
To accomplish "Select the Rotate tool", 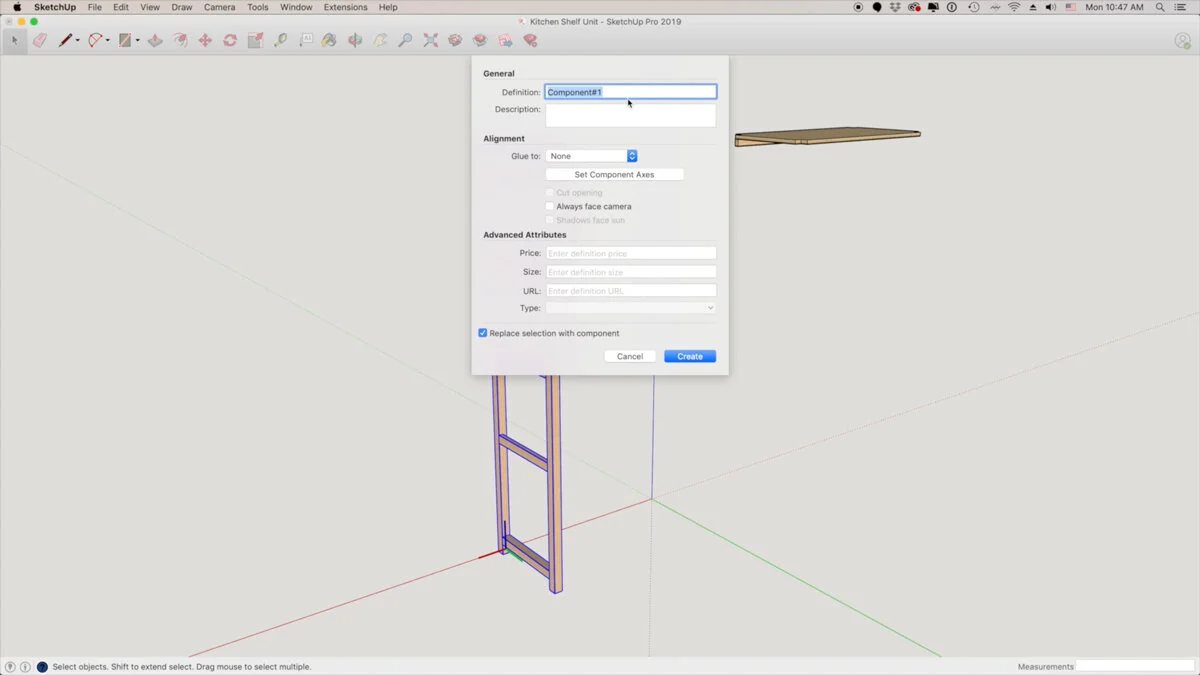I will pyautogui.click(x=230, y=41).
